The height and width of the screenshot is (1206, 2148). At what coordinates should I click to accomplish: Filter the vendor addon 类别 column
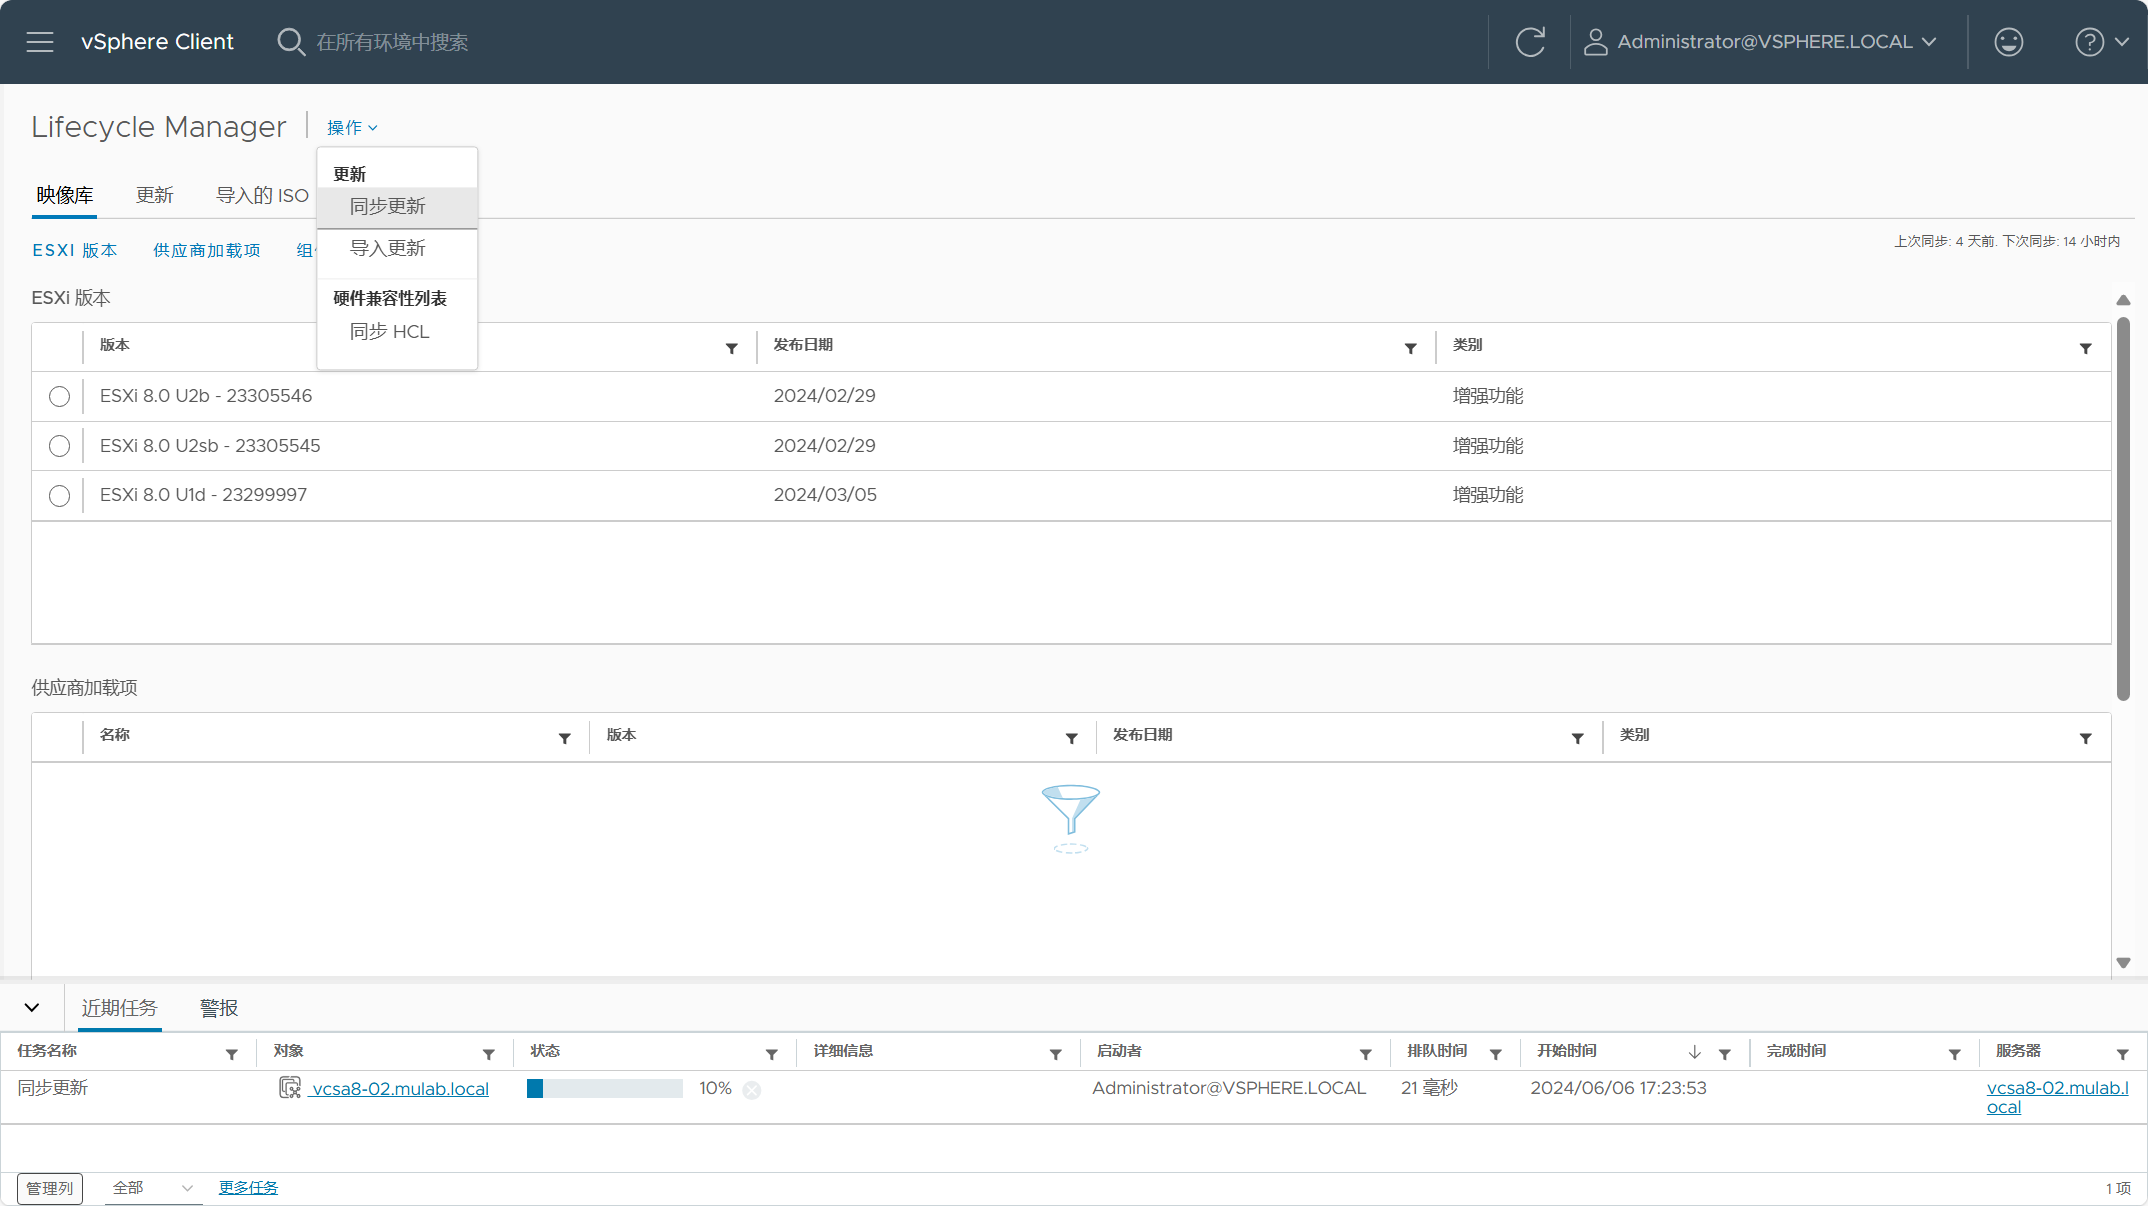[2086, 738]
